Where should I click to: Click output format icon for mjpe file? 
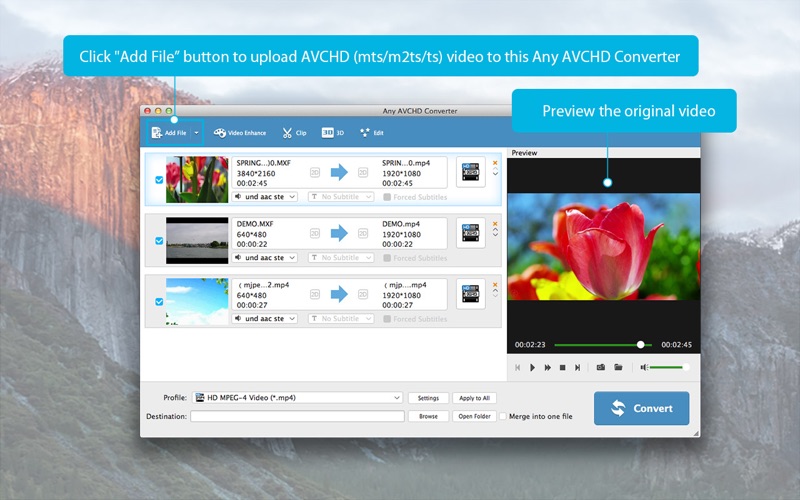click(x=470, y=294)
